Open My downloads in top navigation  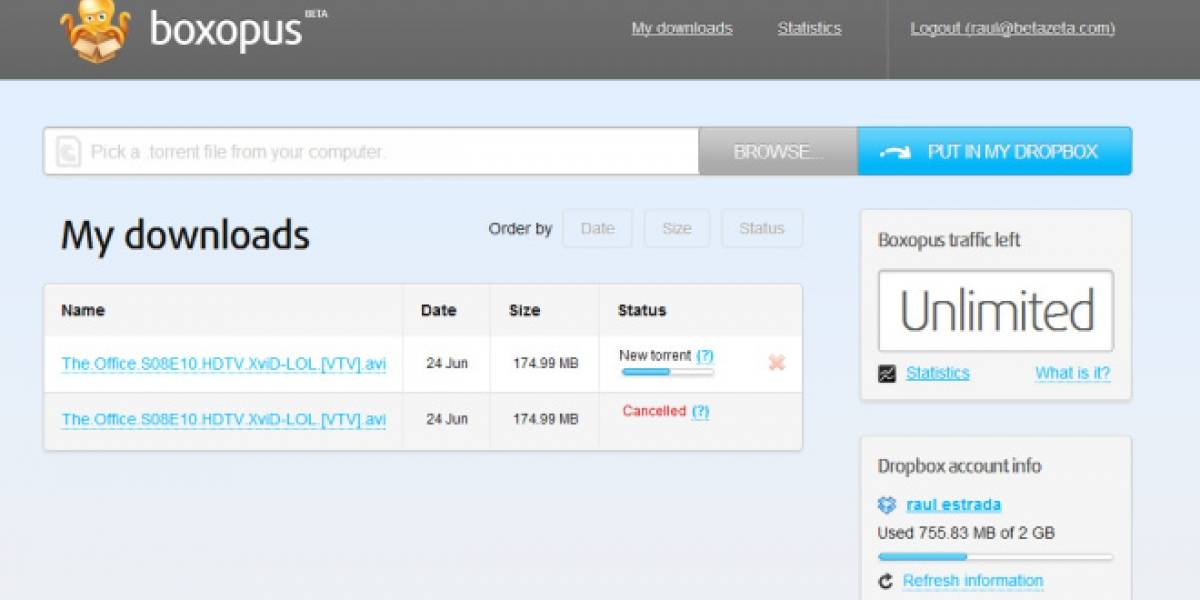(x=682, y=28)
